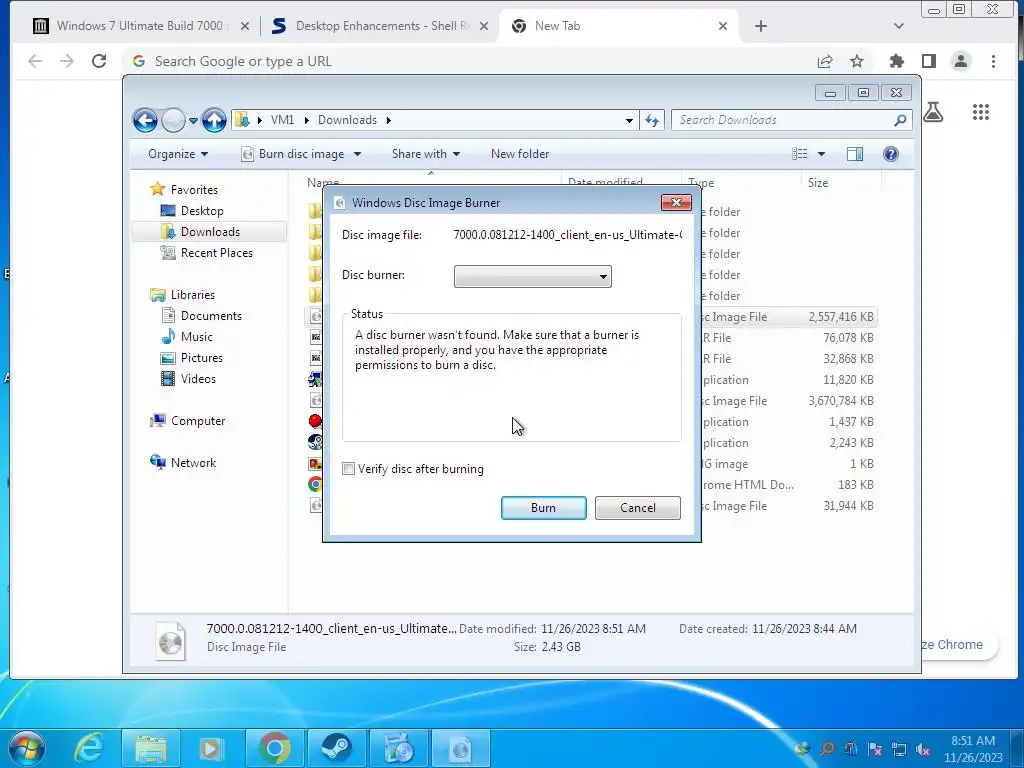Enable Verify disc after burning checkbox
The height and width of the screenshot is (768, 1024).
(349, 469)
